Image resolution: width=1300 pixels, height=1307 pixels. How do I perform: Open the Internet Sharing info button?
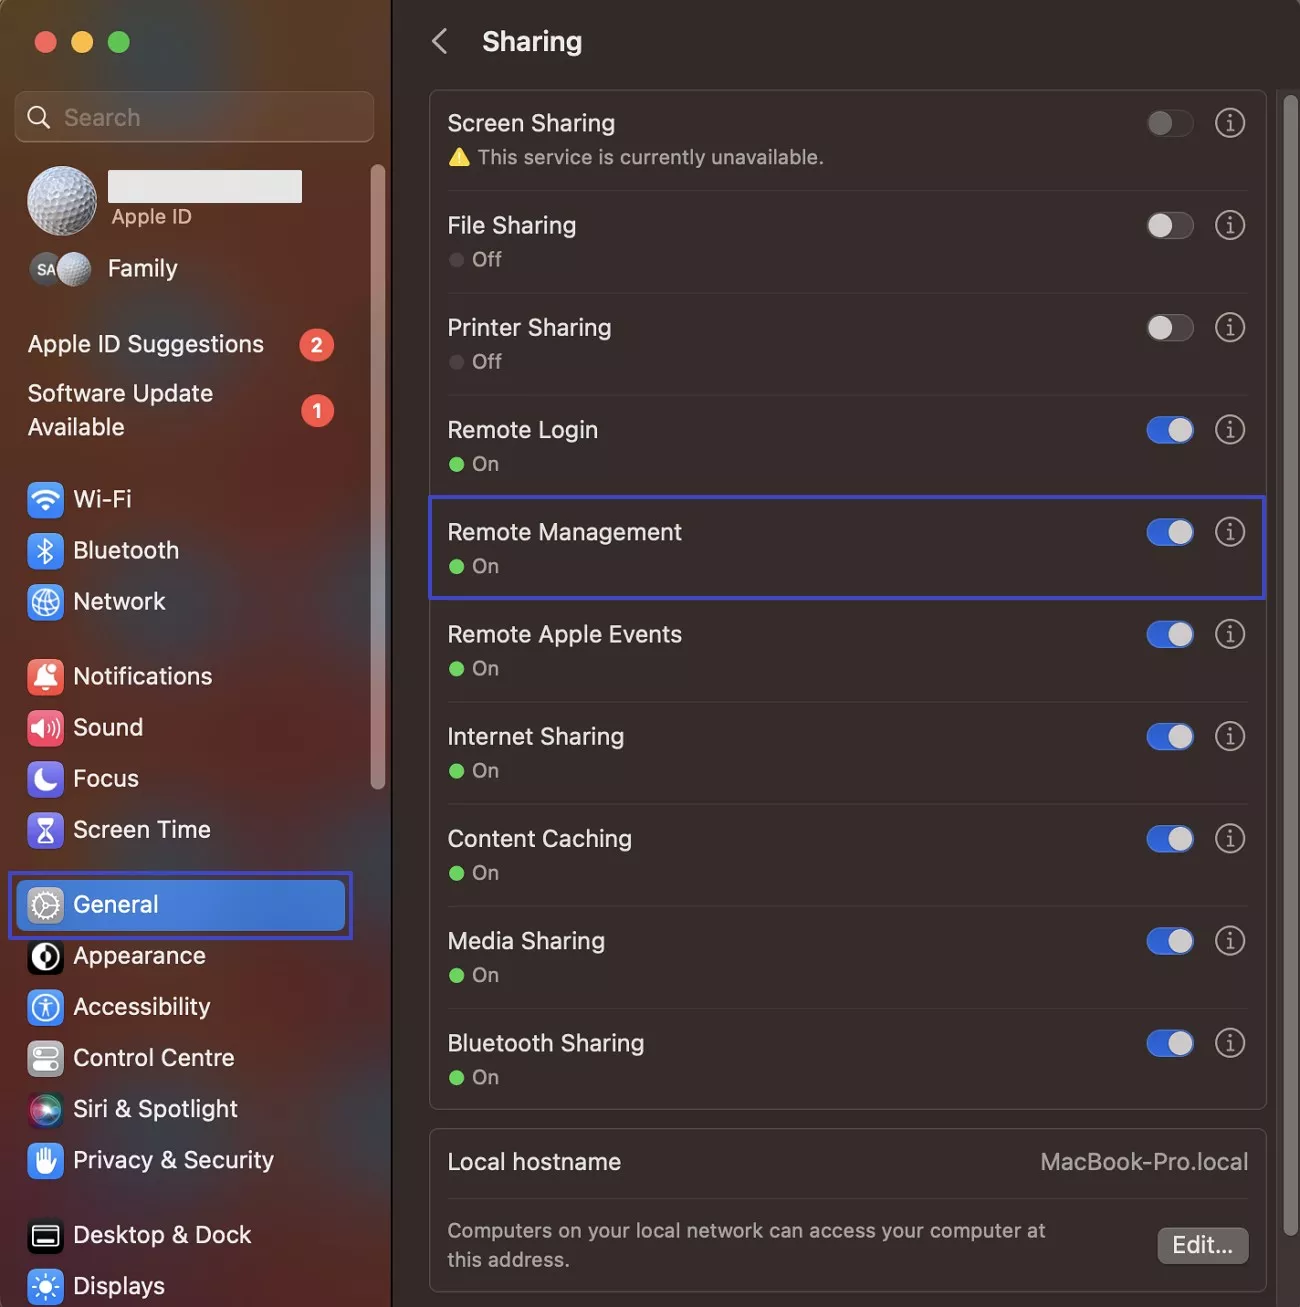[x=1229, y=737]
